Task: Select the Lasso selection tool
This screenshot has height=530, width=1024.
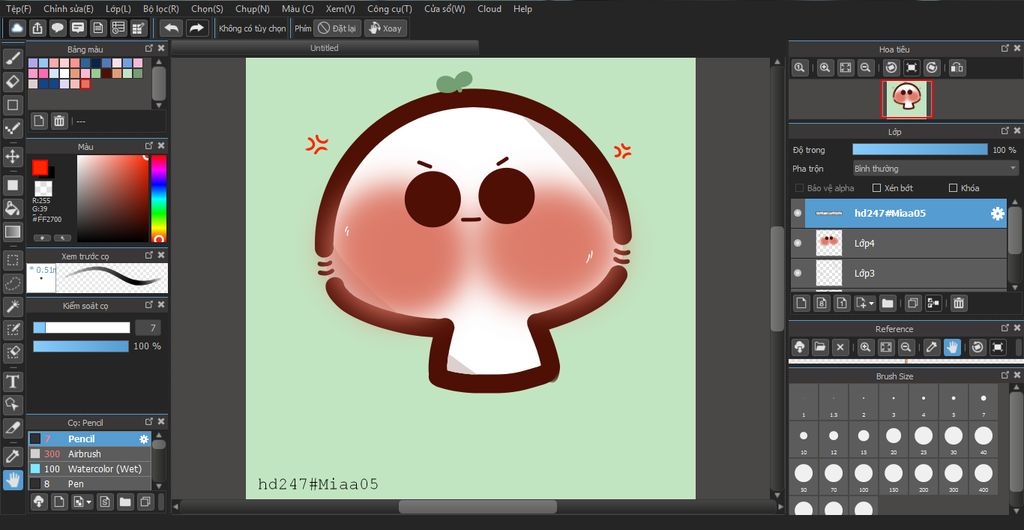Action: click(13, 283)
